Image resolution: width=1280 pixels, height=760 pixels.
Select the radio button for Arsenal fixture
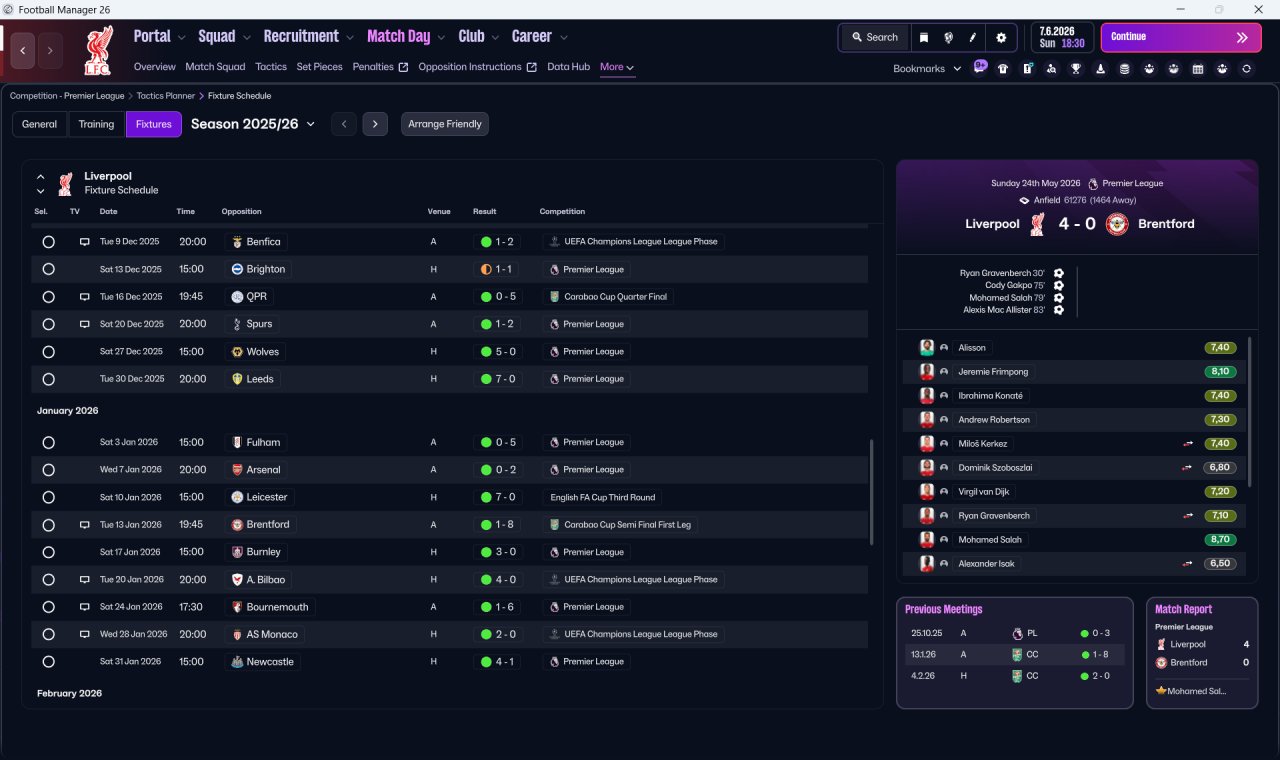point(48,470)
